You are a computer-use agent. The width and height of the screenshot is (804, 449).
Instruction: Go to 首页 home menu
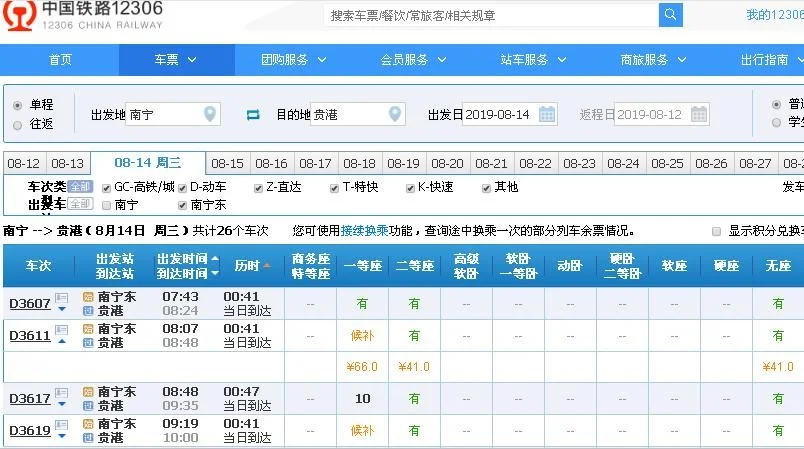(60, 60)
